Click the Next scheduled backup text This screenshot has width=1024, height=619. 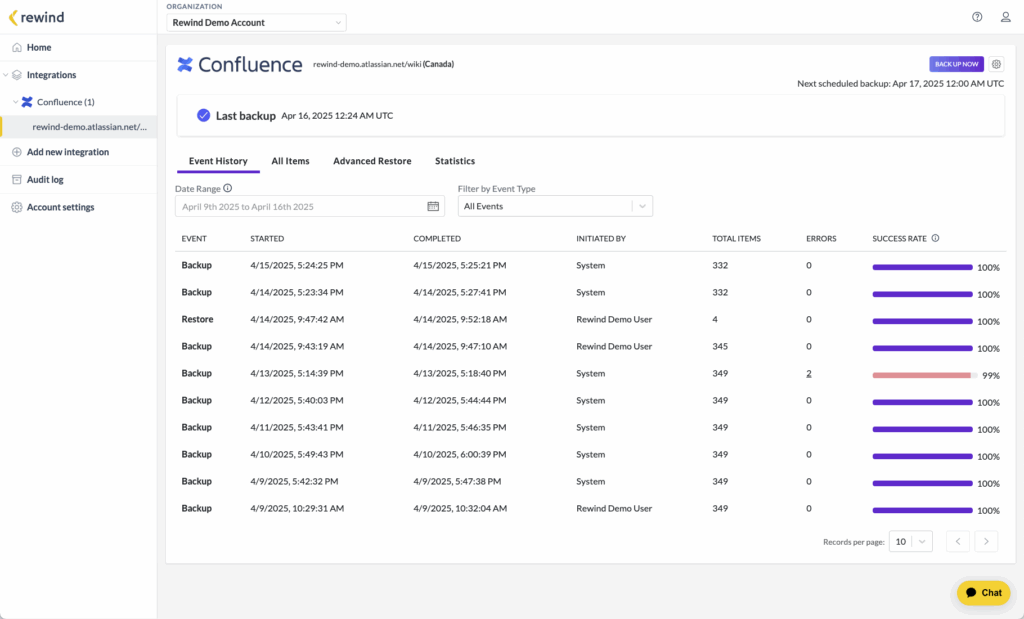coord(901,84)
